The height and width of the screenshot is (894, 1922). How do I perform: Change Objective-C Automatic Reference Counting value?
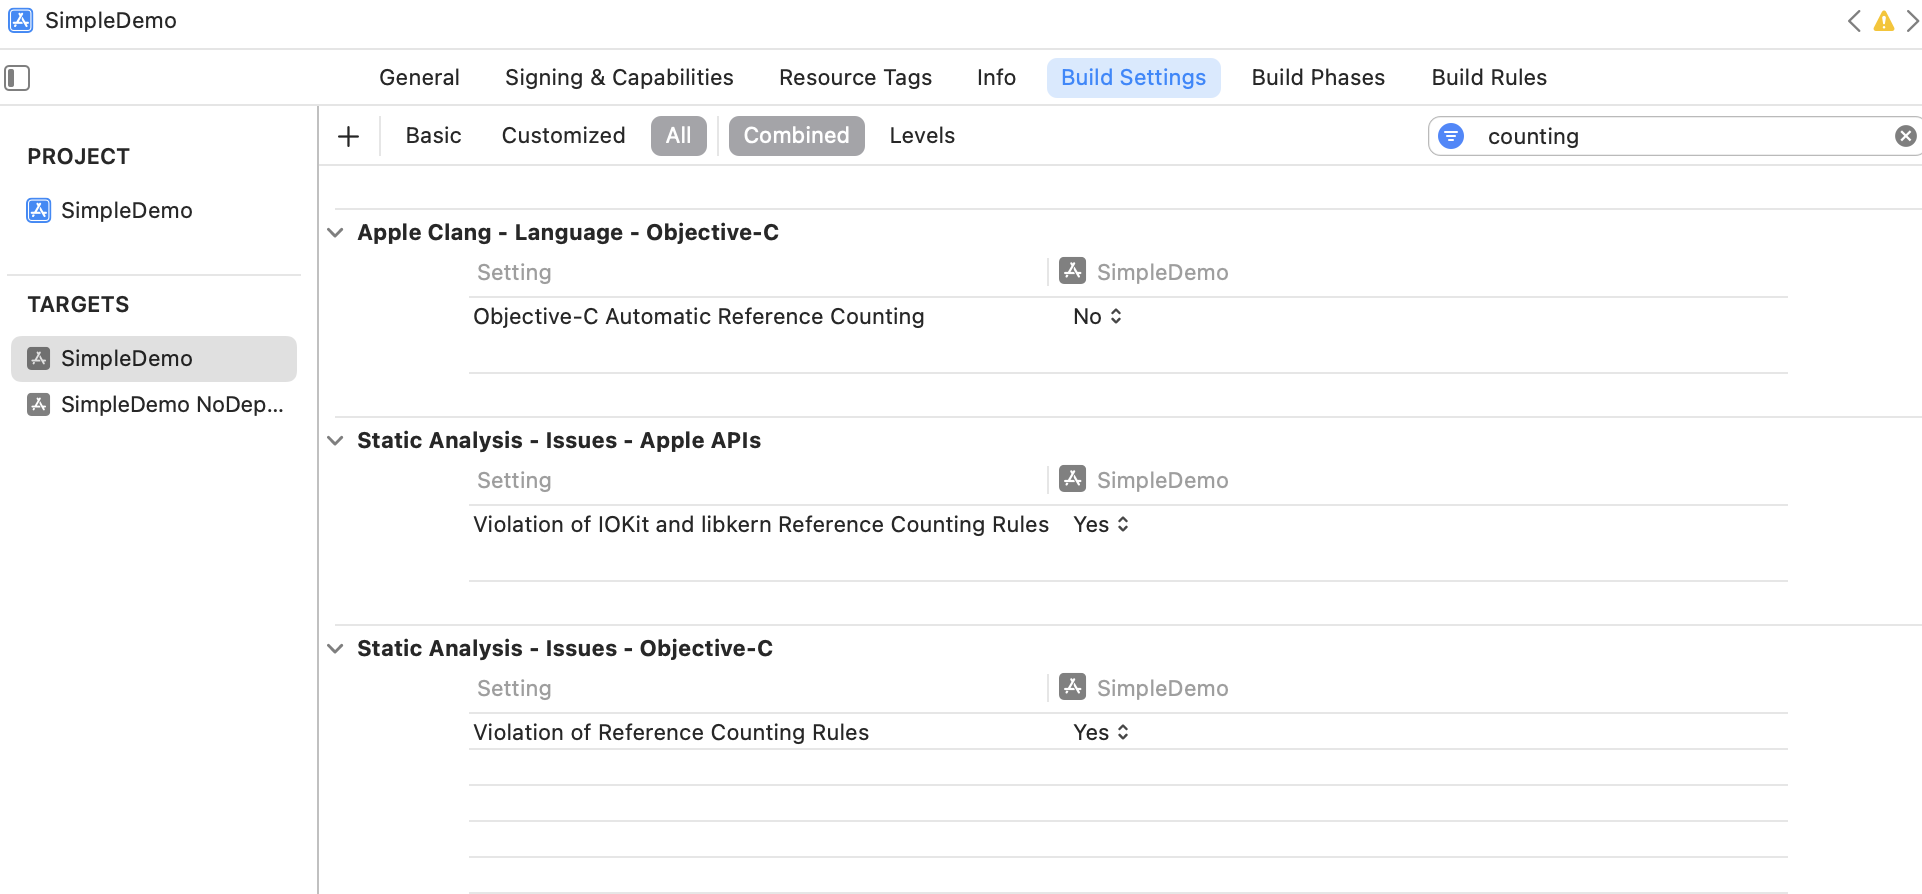(x=1097, y=317)
